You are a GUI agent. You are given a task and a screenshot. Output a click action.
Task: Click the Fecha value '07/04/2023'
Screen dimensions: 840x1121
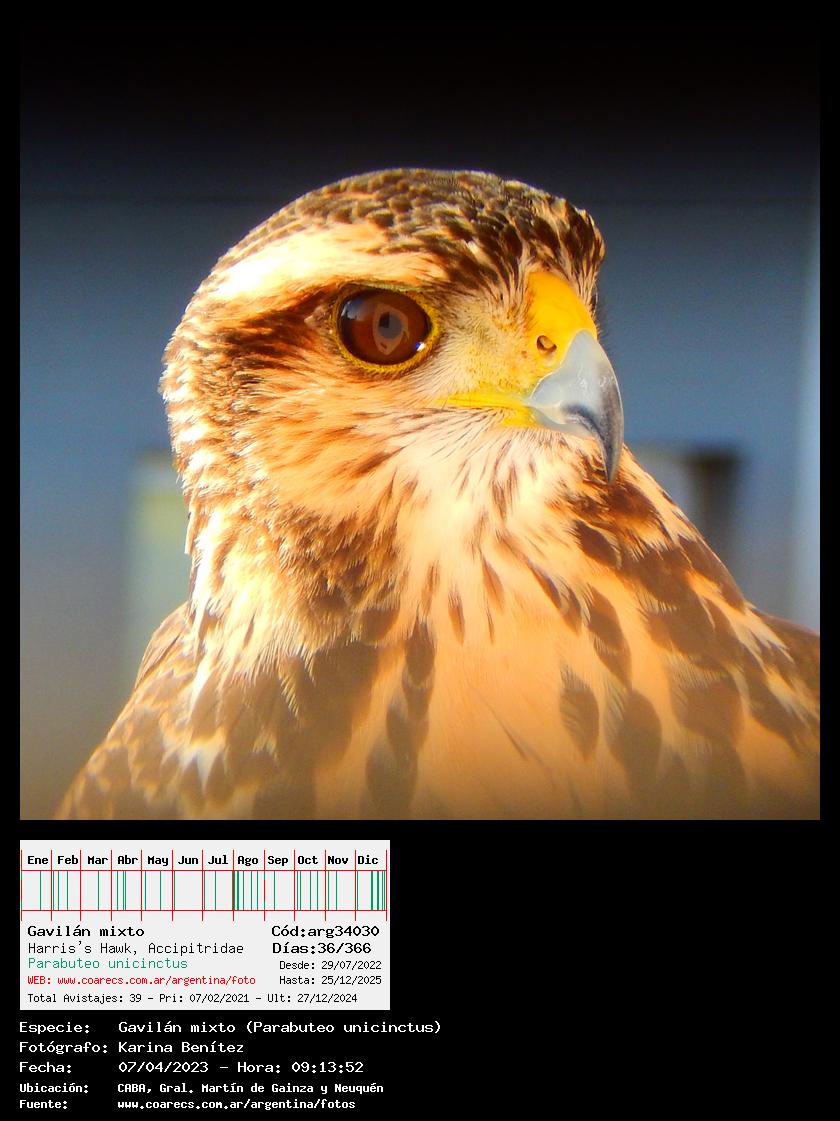click(163, 1067)
